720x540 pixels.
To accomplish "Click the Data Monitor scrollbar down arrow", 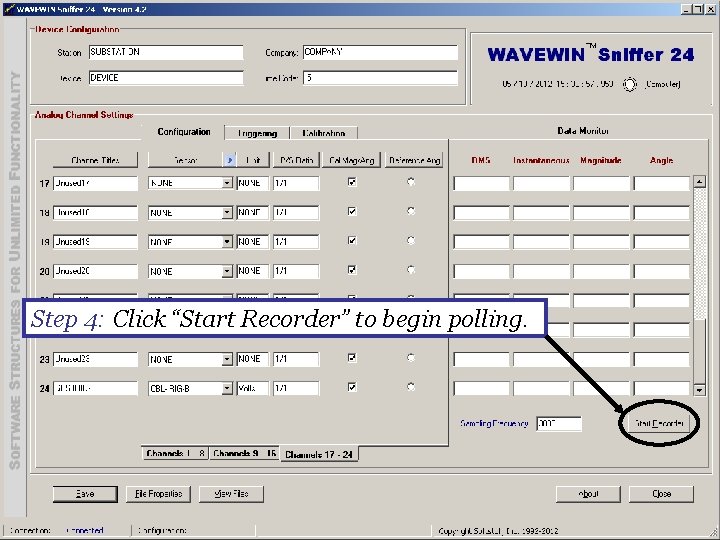I will [x=699, y=390].
